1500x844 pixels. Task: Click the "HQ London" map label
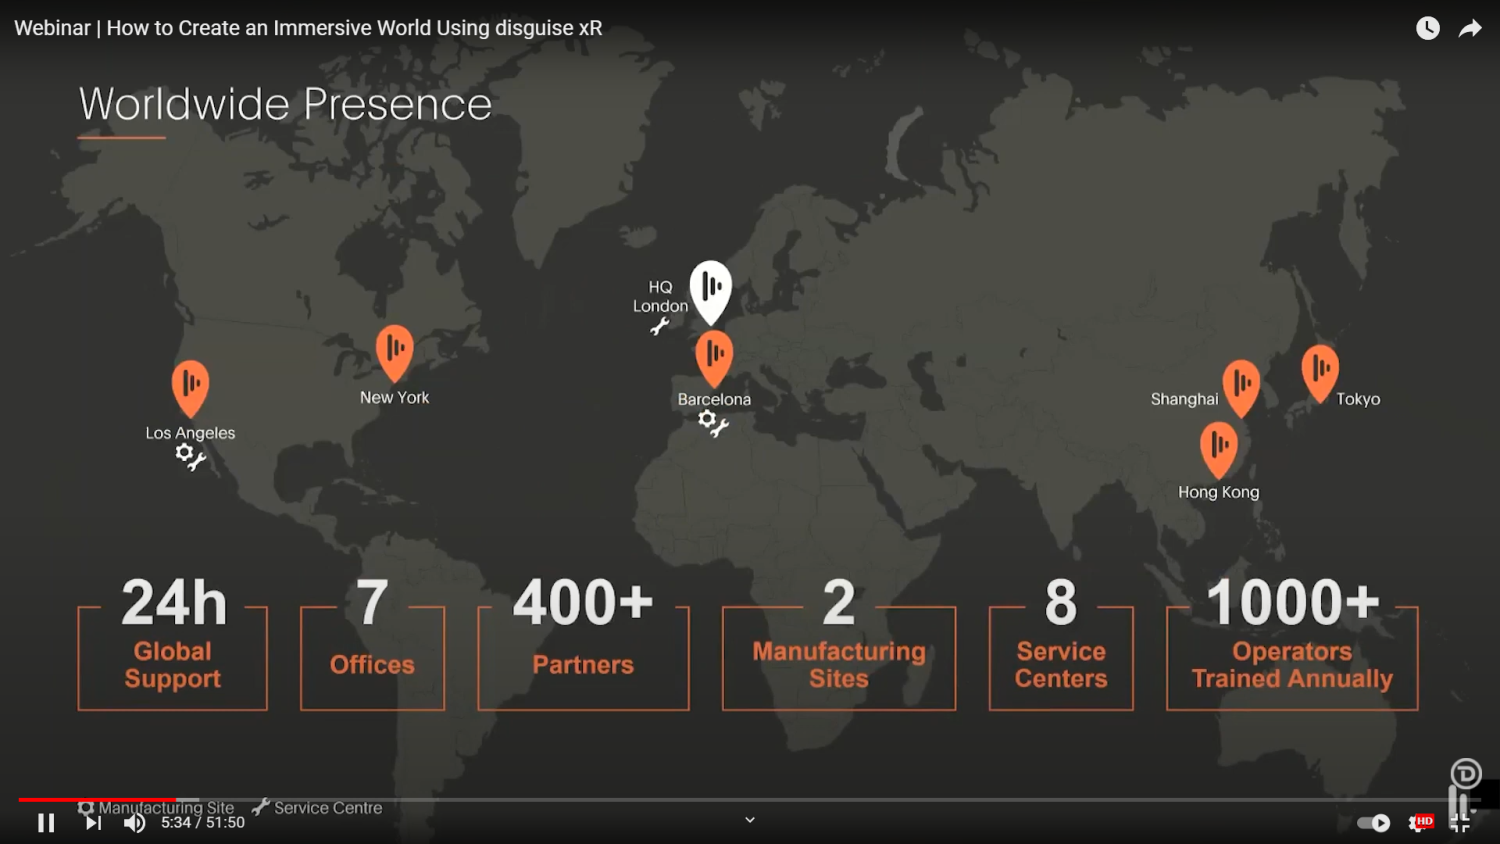tap(660, 296)
